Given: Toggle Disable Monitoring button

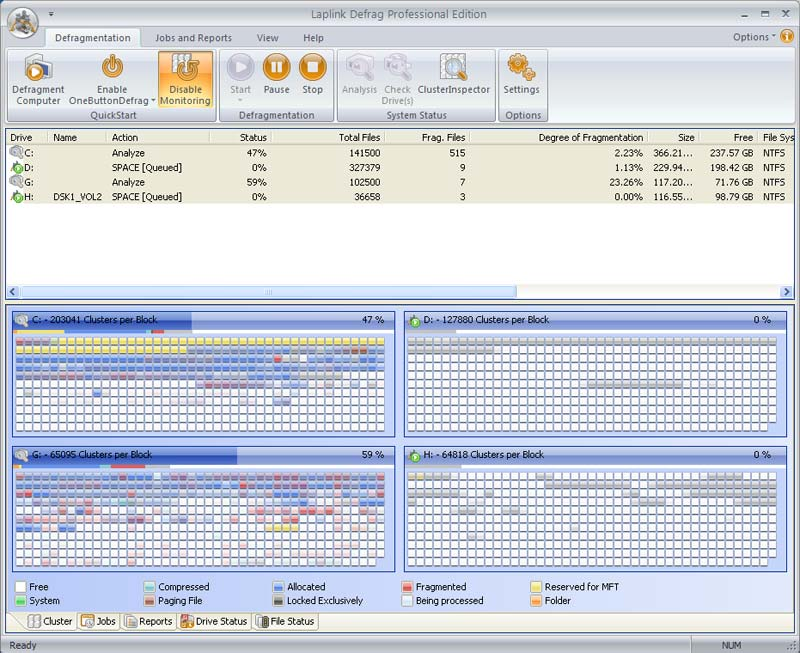Looking at the screenshot, I should pos(185,79).
